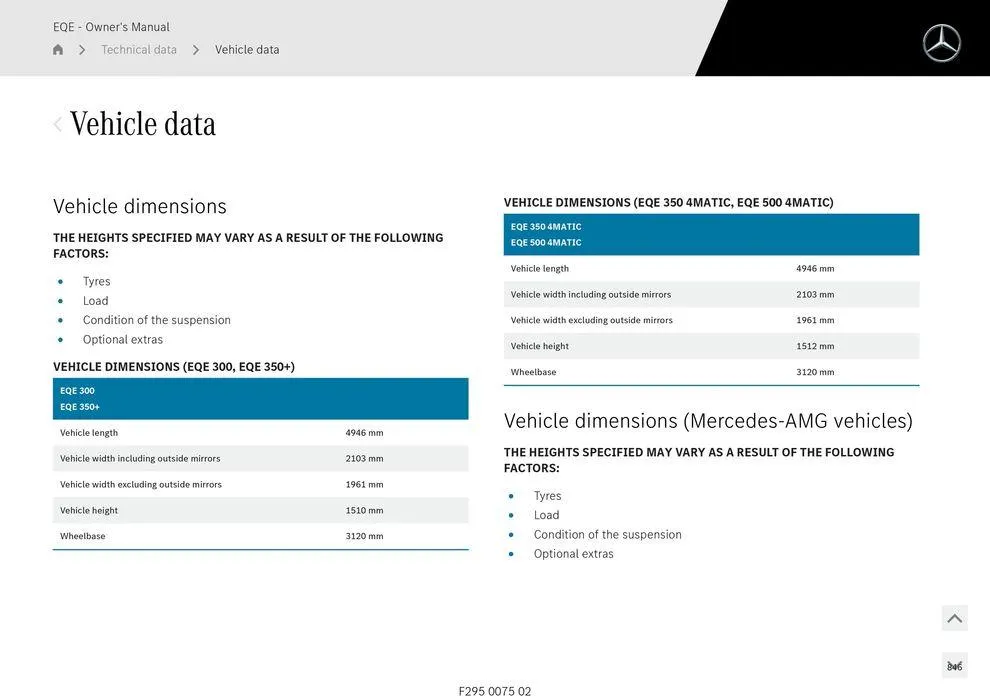Image resolution: width=990 pixels, height=700 pixels.
Task: Click the Vehicle data page title
Action: click(x=143, y=124)
